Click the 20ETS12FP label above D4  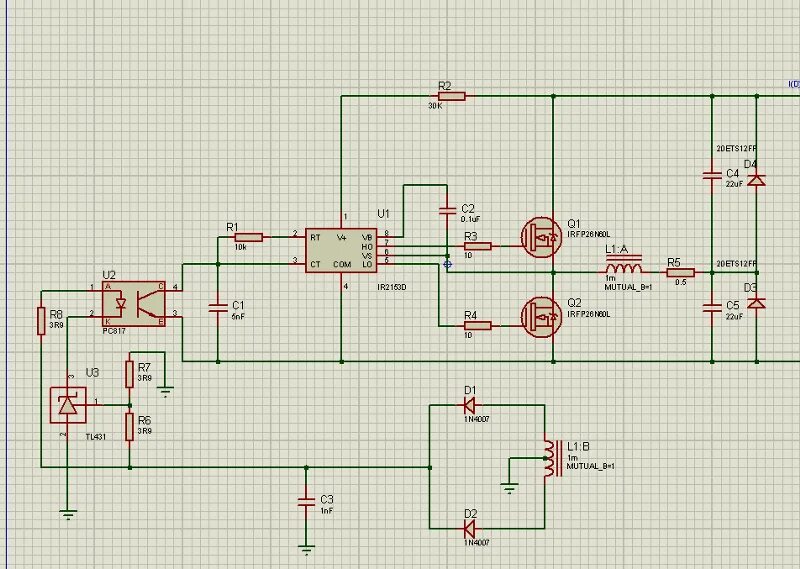click(737, 149)
